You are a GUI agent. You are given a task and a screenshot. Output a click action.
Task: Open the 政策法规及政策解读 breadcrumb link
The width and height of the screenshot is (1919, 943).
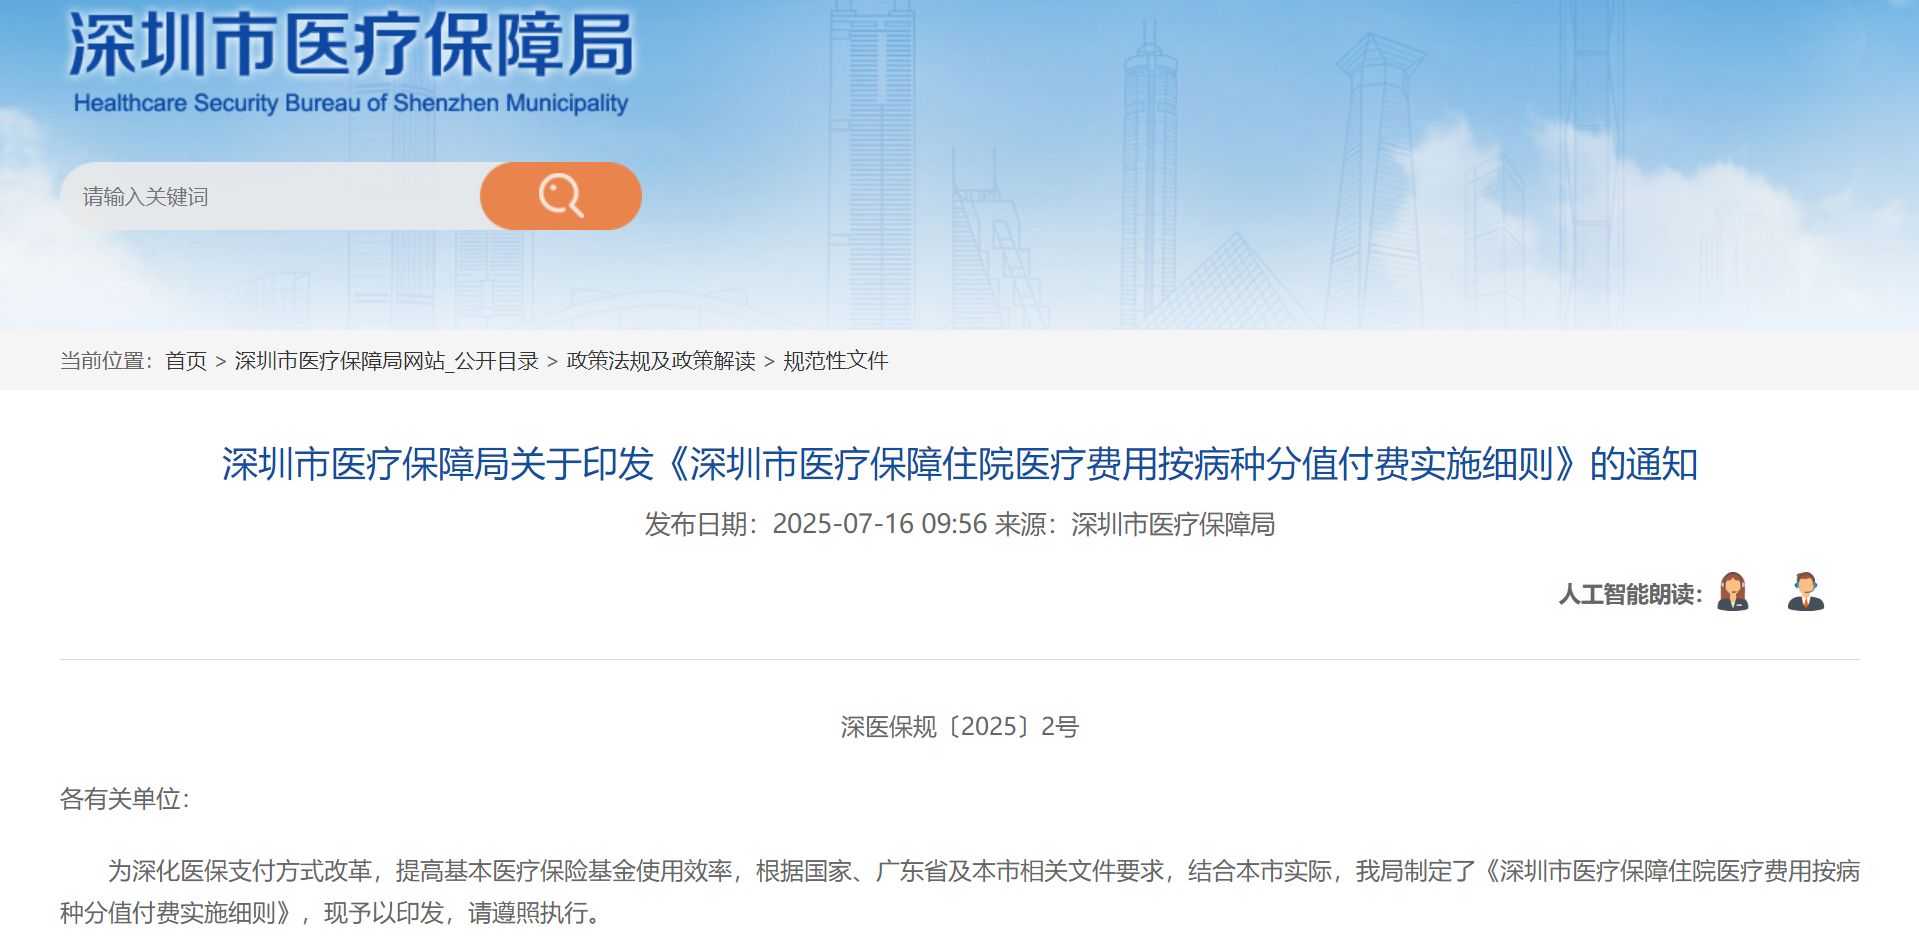(x=660, y=361)
